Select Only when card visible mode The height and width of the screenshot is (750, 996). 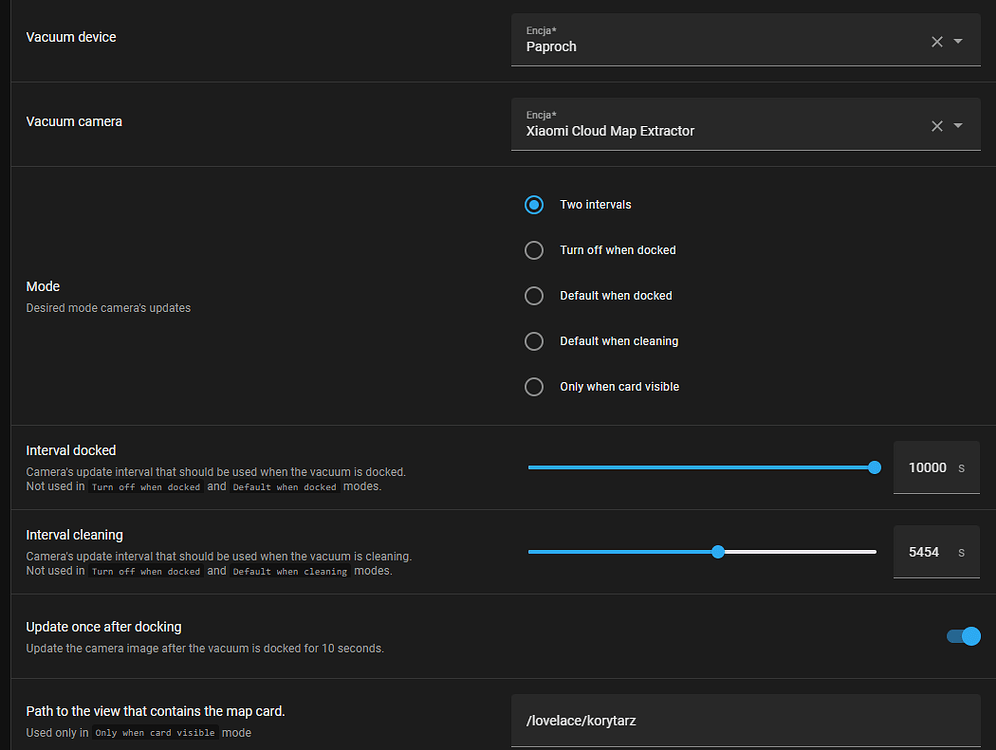point(533,386)
